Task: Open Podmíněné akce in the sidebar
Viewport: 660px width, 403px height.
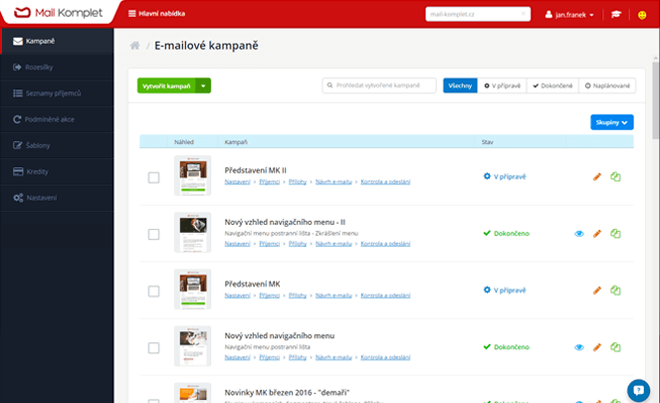Action: [57, 120]
